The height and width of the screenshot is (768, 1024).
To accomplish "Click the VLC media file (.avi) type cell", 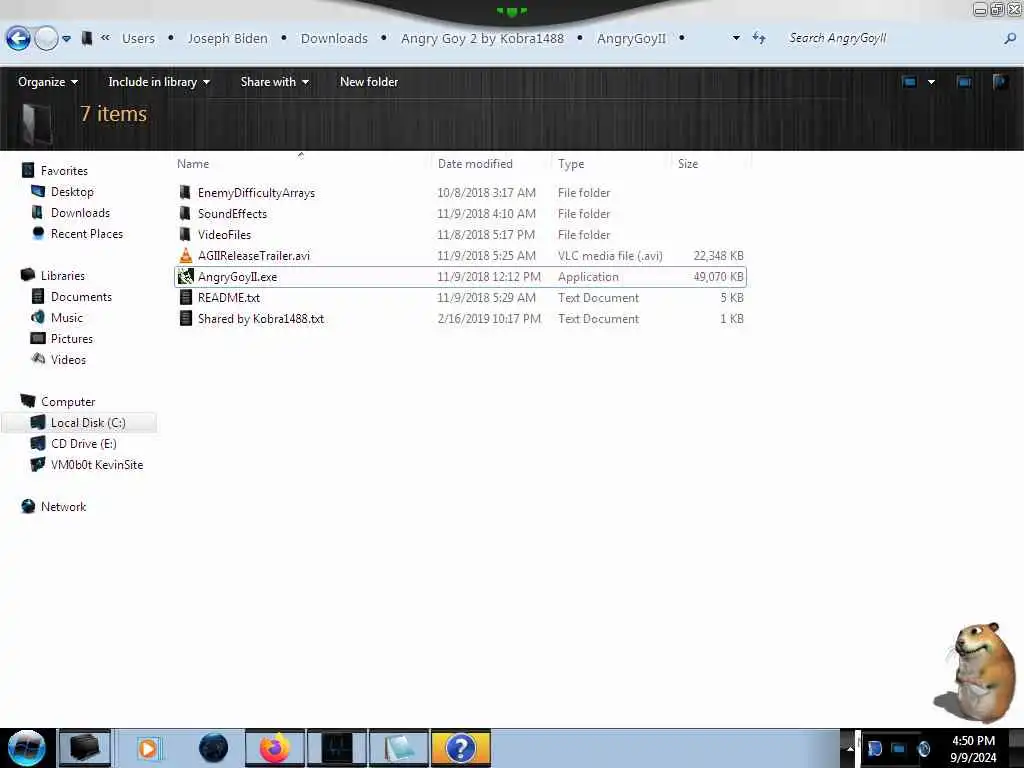I will coord(610,255).
